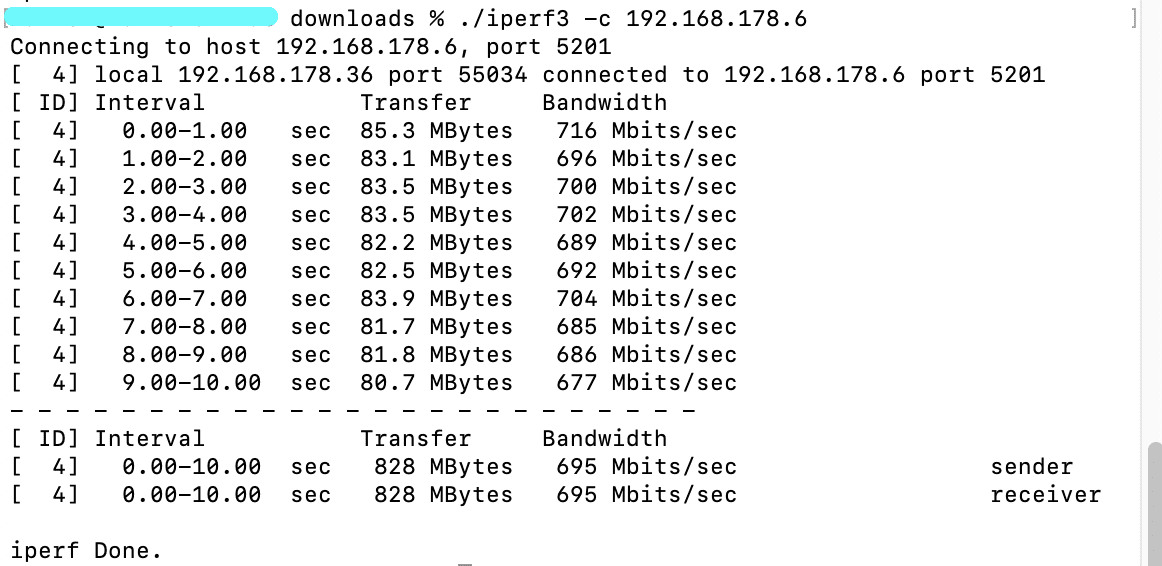Click the 192.168.178.6 address in the command
The width and height of the screenshot is (1162, 566).
[x=716, y=18]
